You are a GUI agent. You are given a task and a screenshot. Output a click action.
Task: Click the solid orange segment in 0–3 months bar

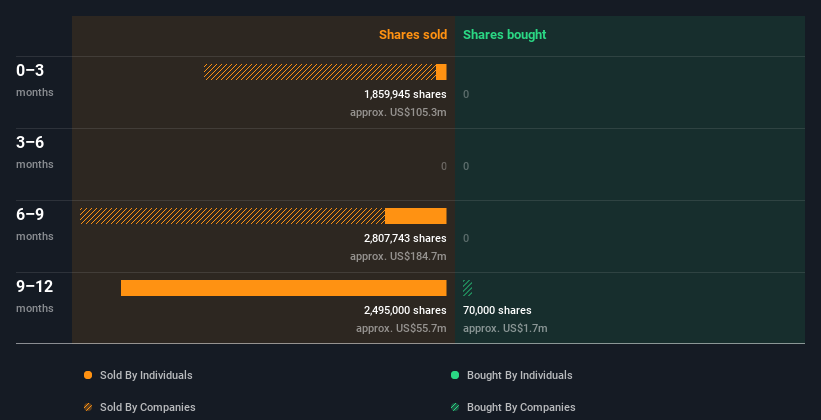[441, 72]
